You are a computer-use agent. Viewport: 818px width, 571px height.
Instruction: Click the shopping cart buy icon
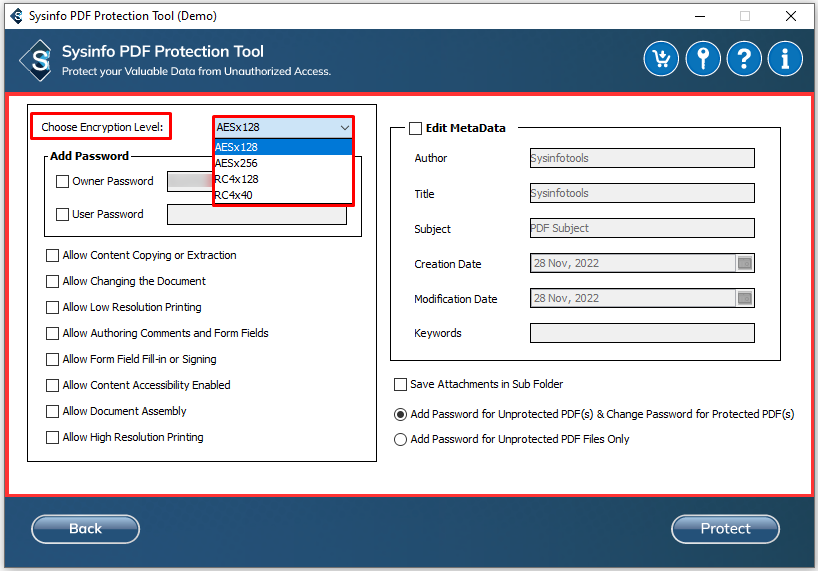pyautogui.click(x=661, y=59)
